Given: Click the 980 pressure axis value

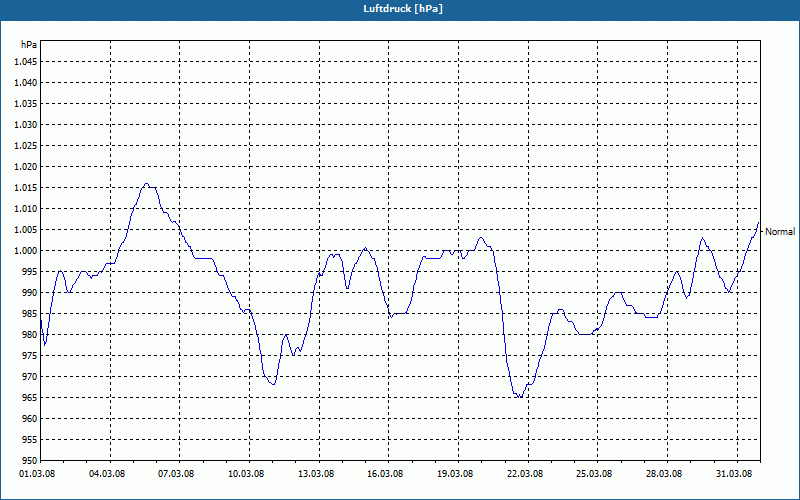Looking at the screenshot, I should pos(30,335).
